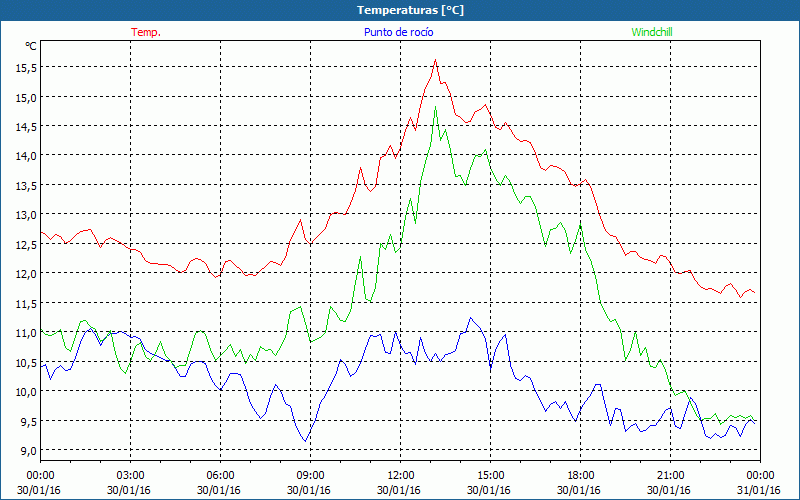This screenshot has width=800, height=500.
Task: Click the 21:00 time axis label
Action: pyautogui.click(x=670, y=476)
